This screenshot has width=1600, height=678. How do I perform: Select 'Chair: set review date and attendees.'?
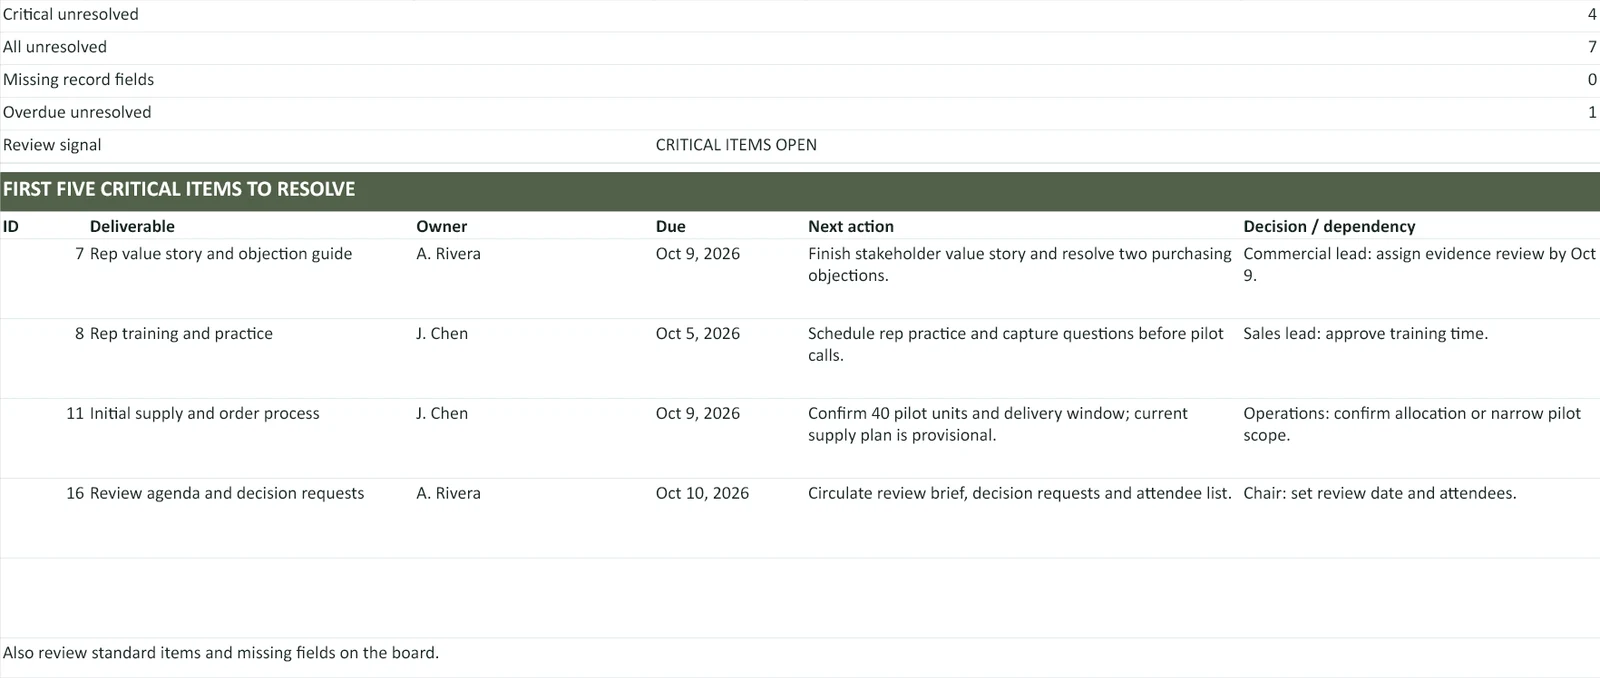(1380, 494)
